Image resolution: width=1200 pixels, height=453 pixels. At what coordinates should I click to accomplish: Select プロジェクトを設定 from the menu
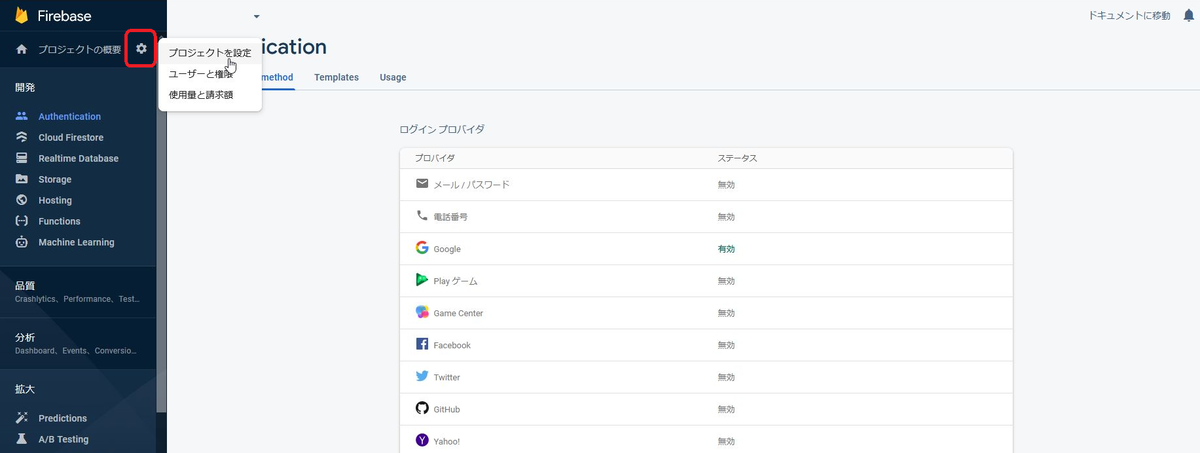[x=210, y=53]
